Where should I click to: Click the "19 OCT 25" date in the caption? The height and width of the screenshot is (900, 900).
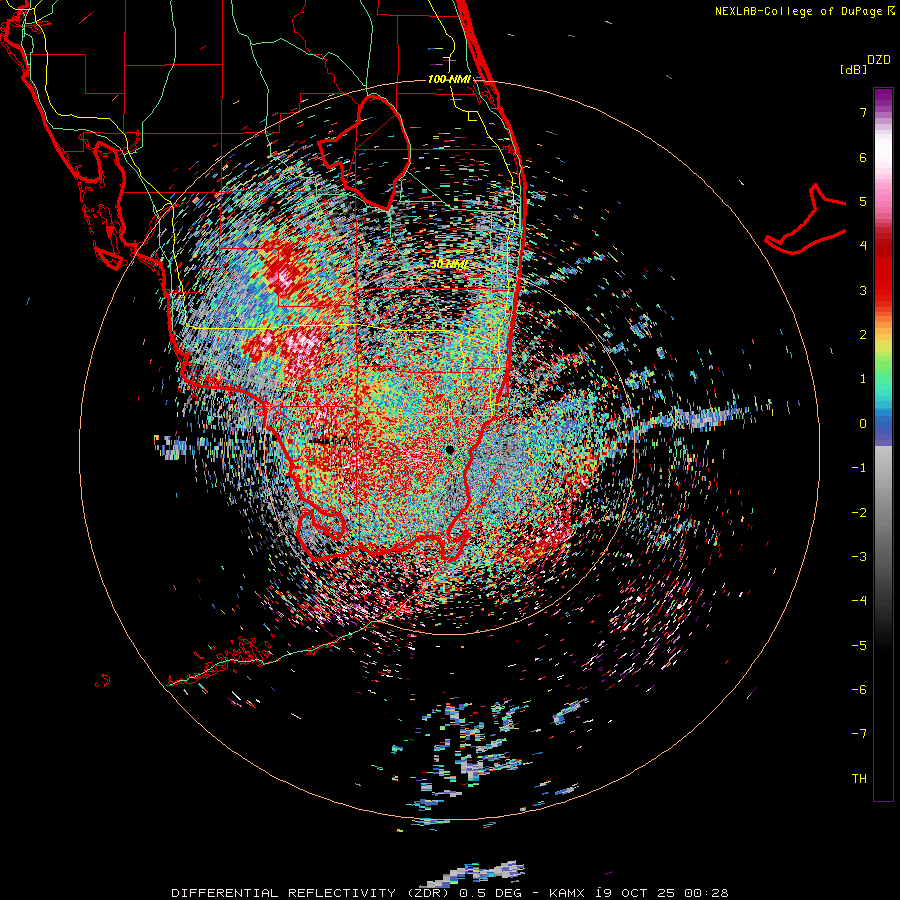(635, 893)
